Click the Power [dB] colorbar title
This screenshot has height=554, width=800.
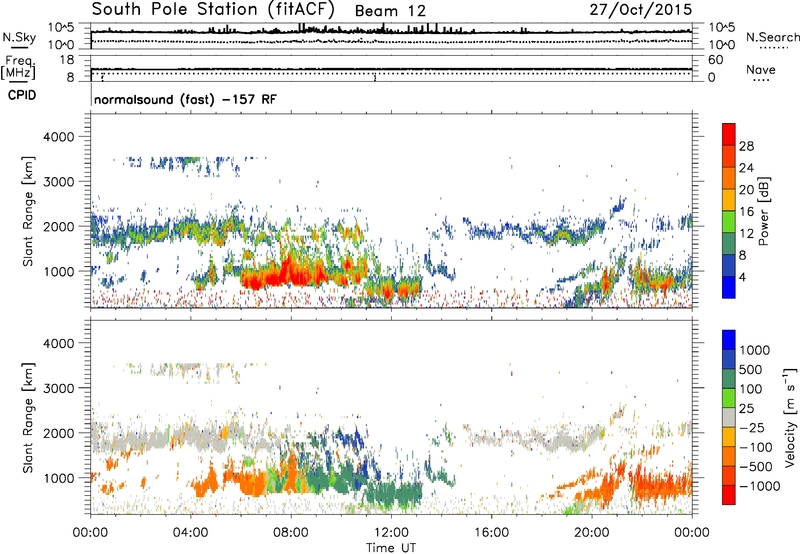763,211
